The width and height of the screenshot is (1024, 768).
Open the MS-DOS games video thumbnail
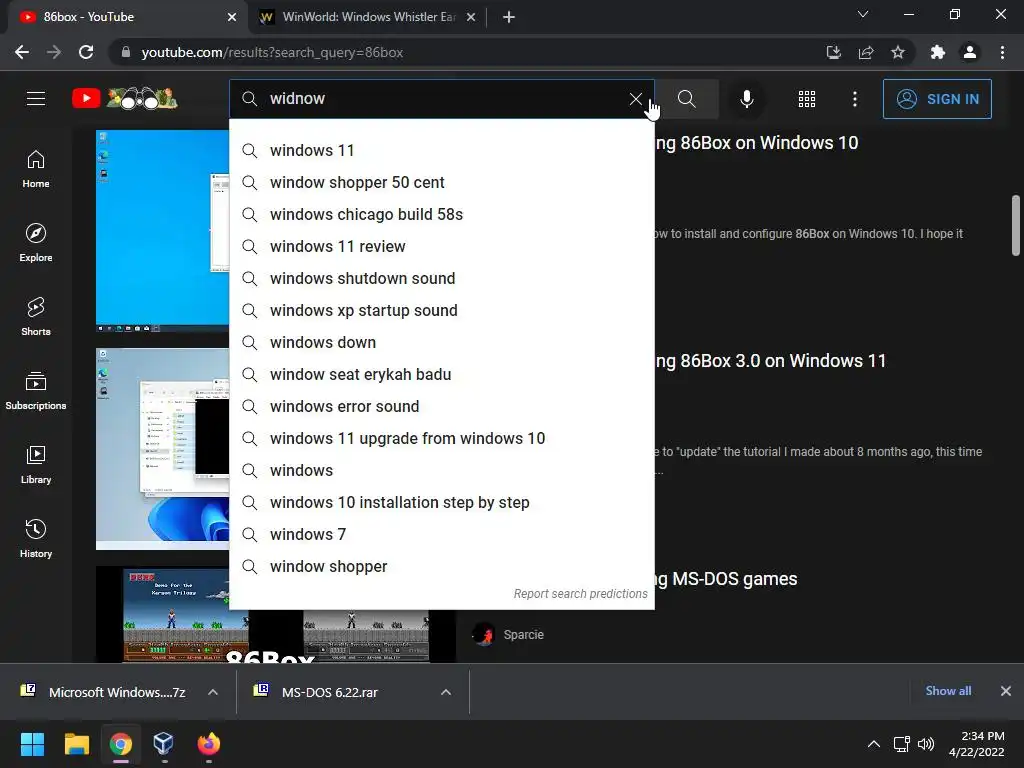click(x=162, y=614)
